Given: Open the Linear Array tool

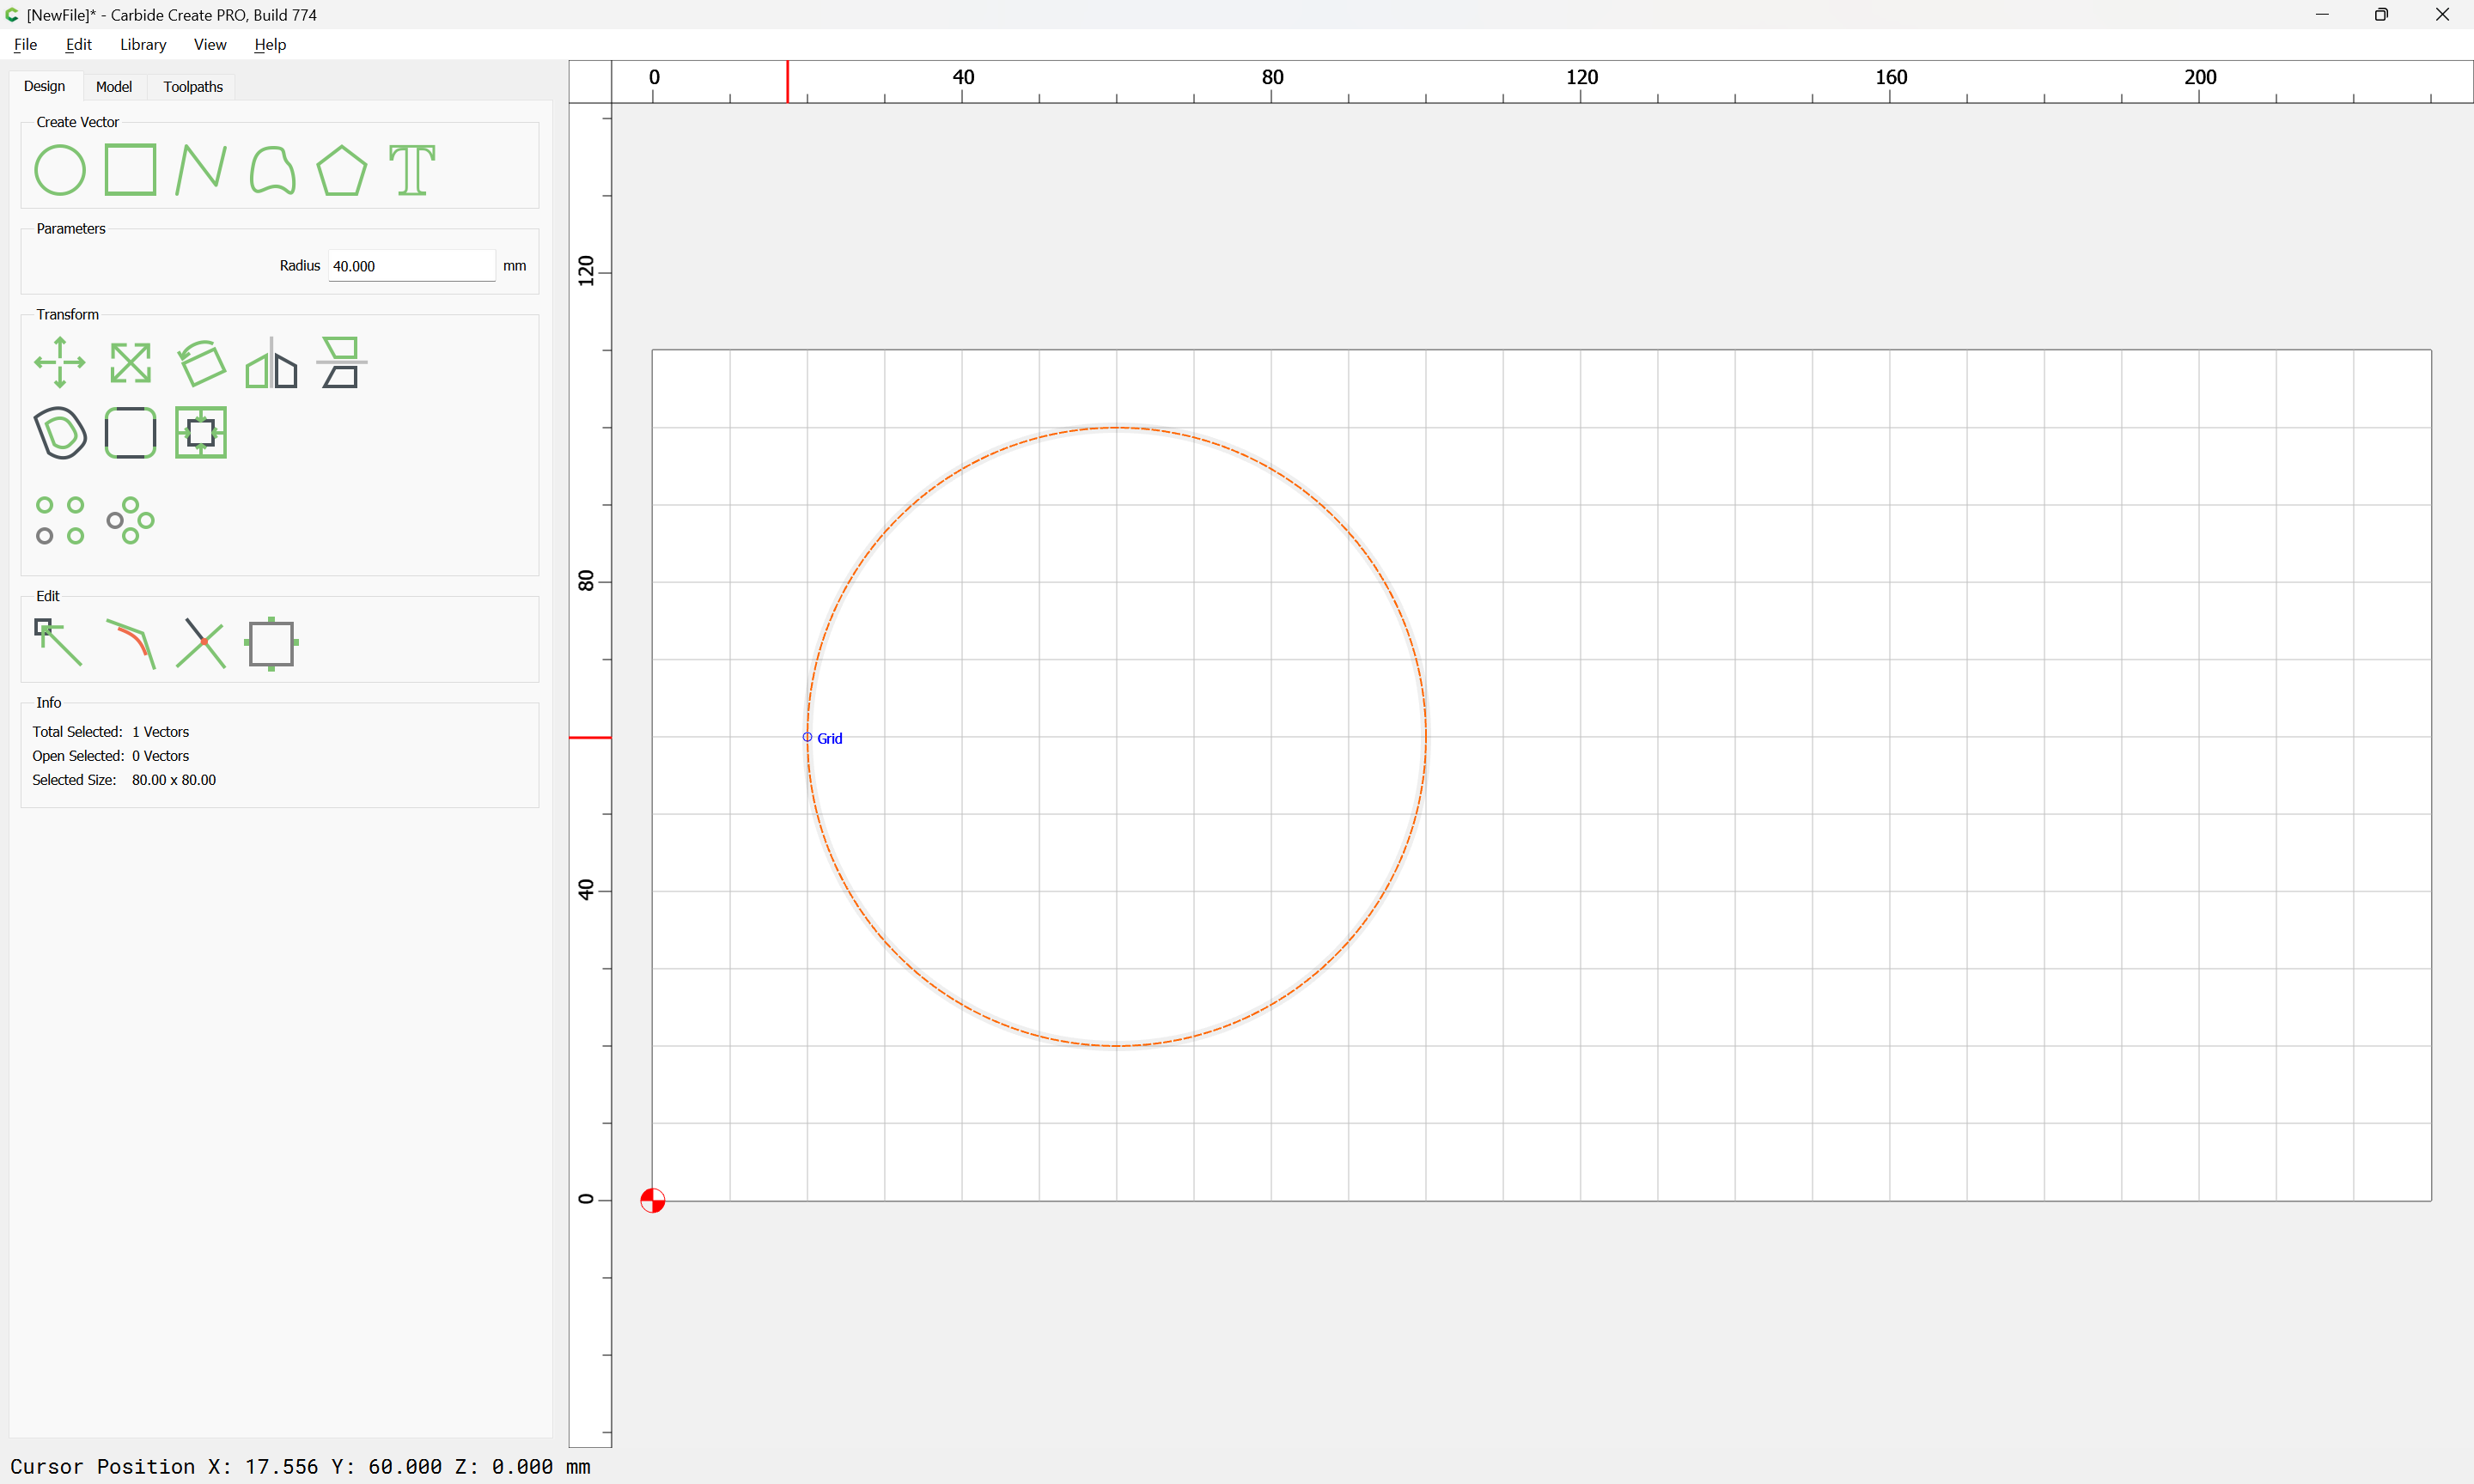Looking at the screenshot, I should pos(60,520).
